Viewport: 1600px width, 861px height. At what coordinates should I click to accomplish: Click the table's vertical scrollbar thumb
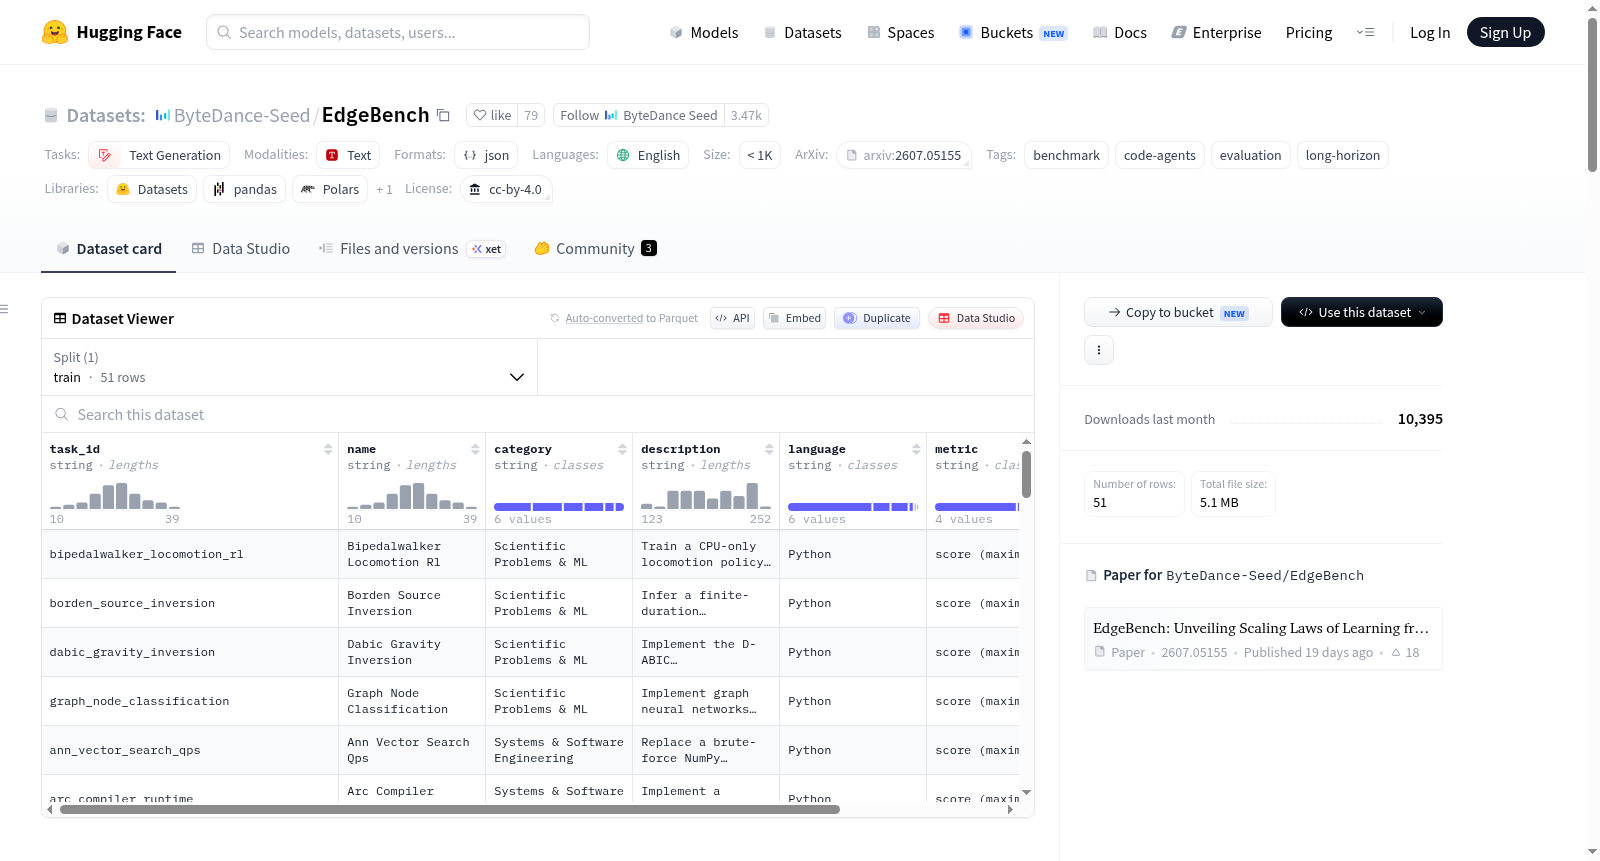(1026, 474)
